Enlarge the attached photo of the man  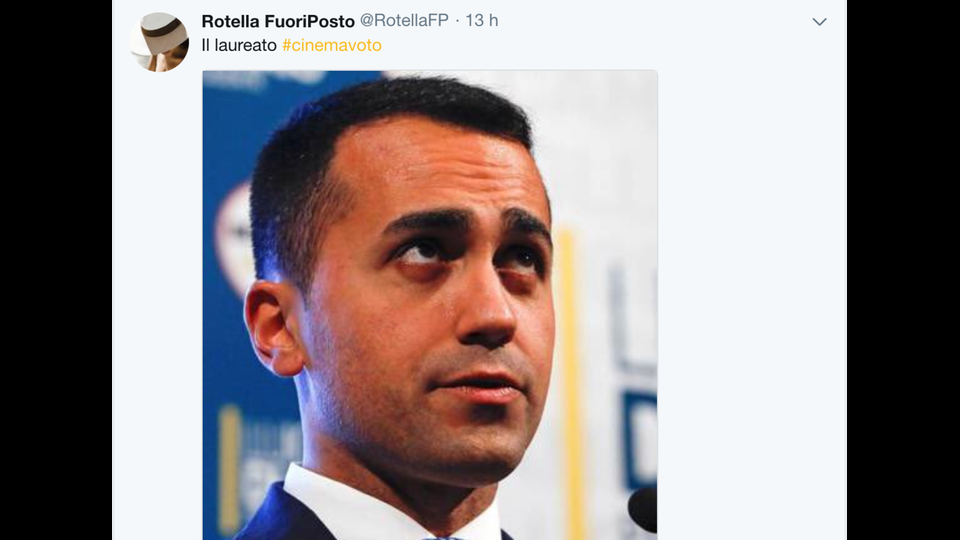point(430,305)
